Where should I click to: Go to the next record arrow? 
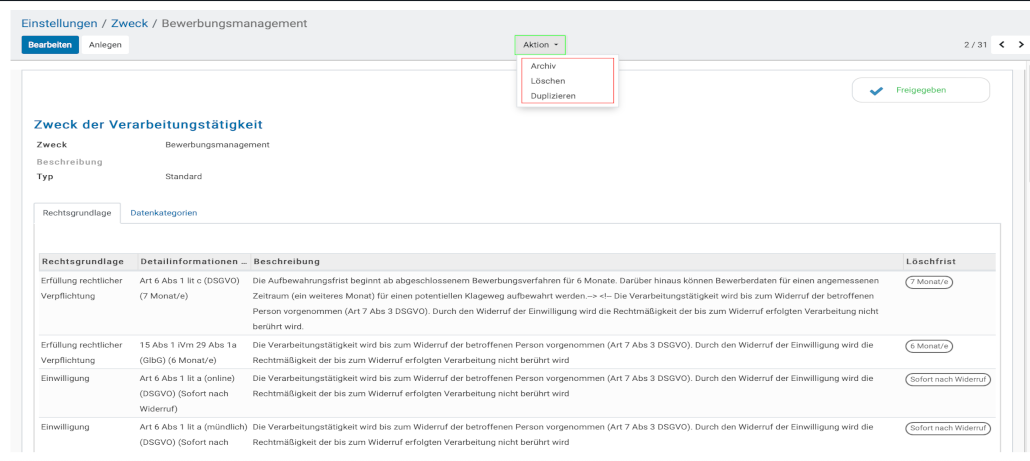click(x=1021, y=45)
